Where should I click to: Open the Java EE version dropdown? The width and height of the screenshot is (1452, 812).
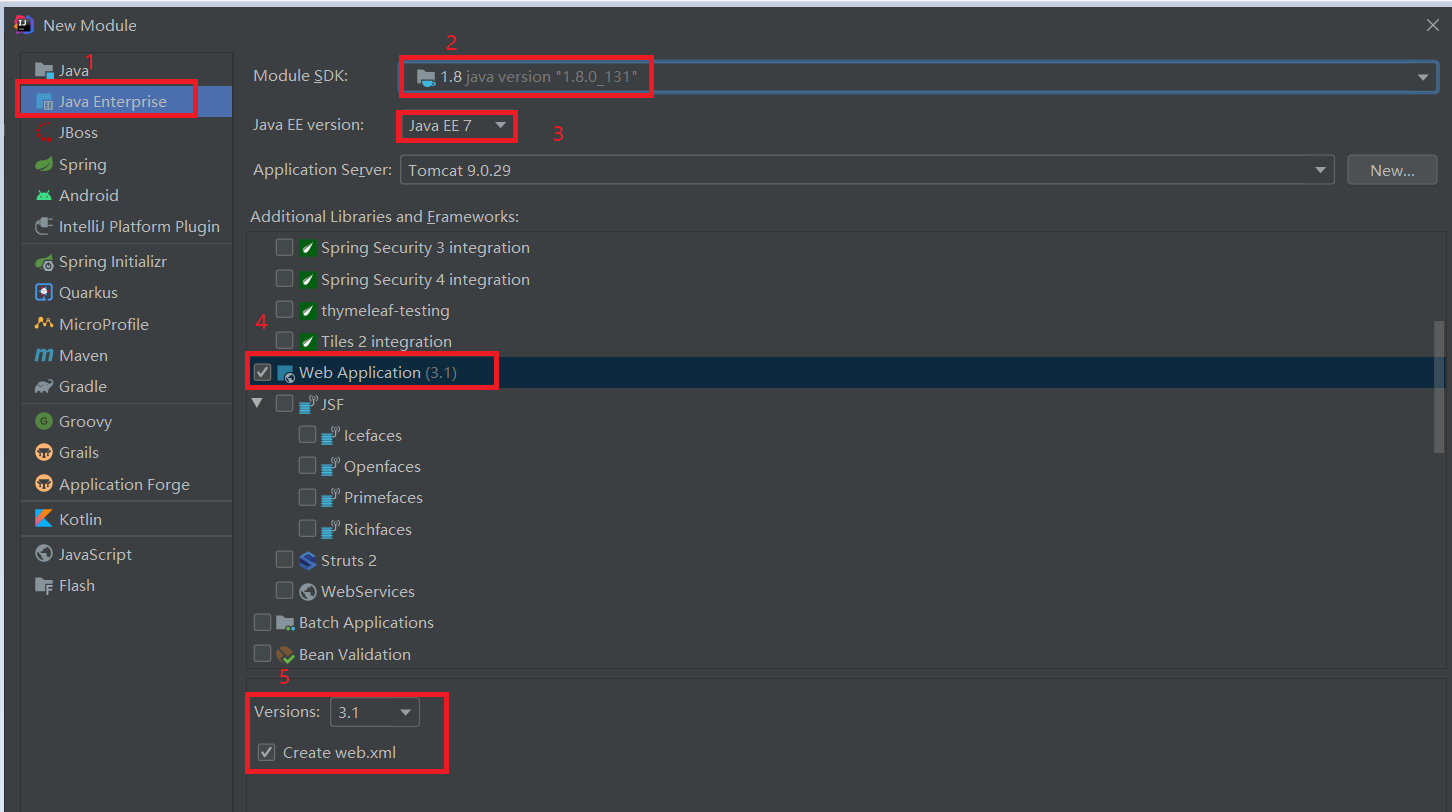[x=458, y=126]
